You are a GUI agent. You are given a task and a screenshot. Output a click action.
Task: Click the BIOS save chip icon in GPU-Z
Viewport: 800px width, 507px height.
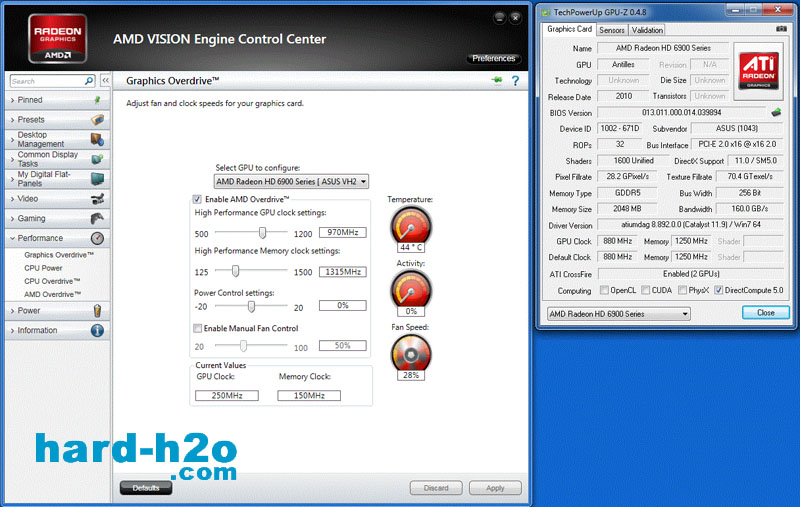point(776,112)
